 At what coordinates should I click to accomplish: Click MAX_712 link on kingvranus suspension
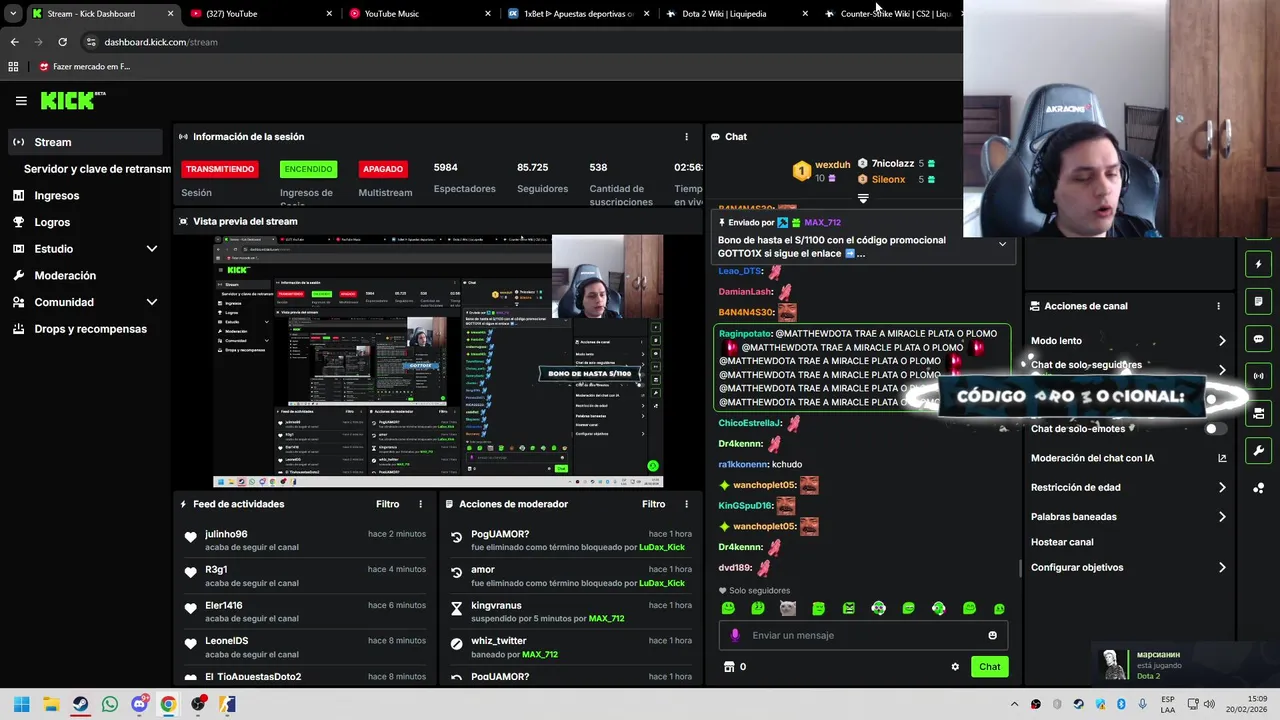[606, 619]
